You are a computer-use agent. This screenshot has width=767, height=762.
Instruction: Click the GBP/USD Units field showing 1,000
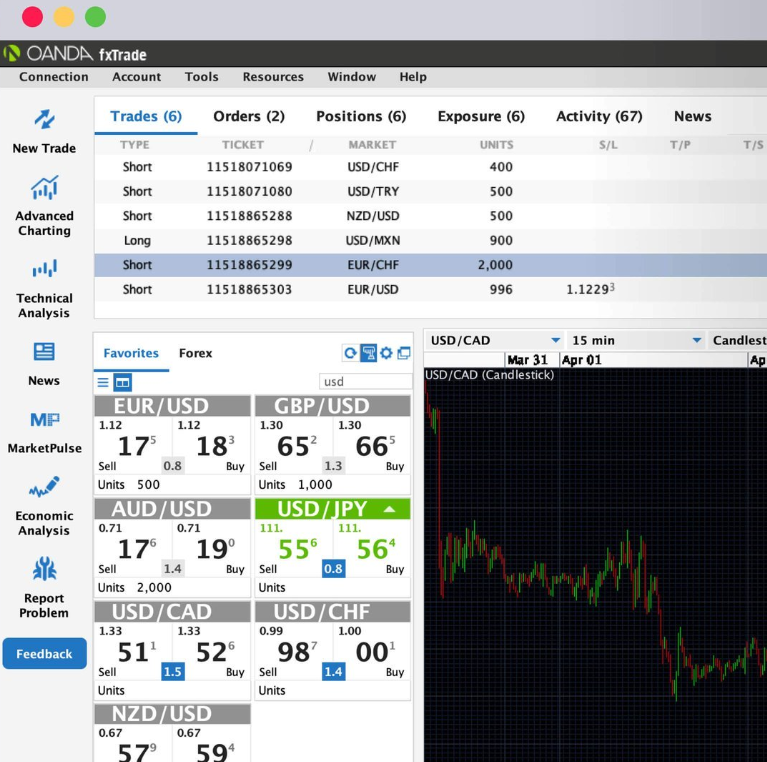pos(333,484)
